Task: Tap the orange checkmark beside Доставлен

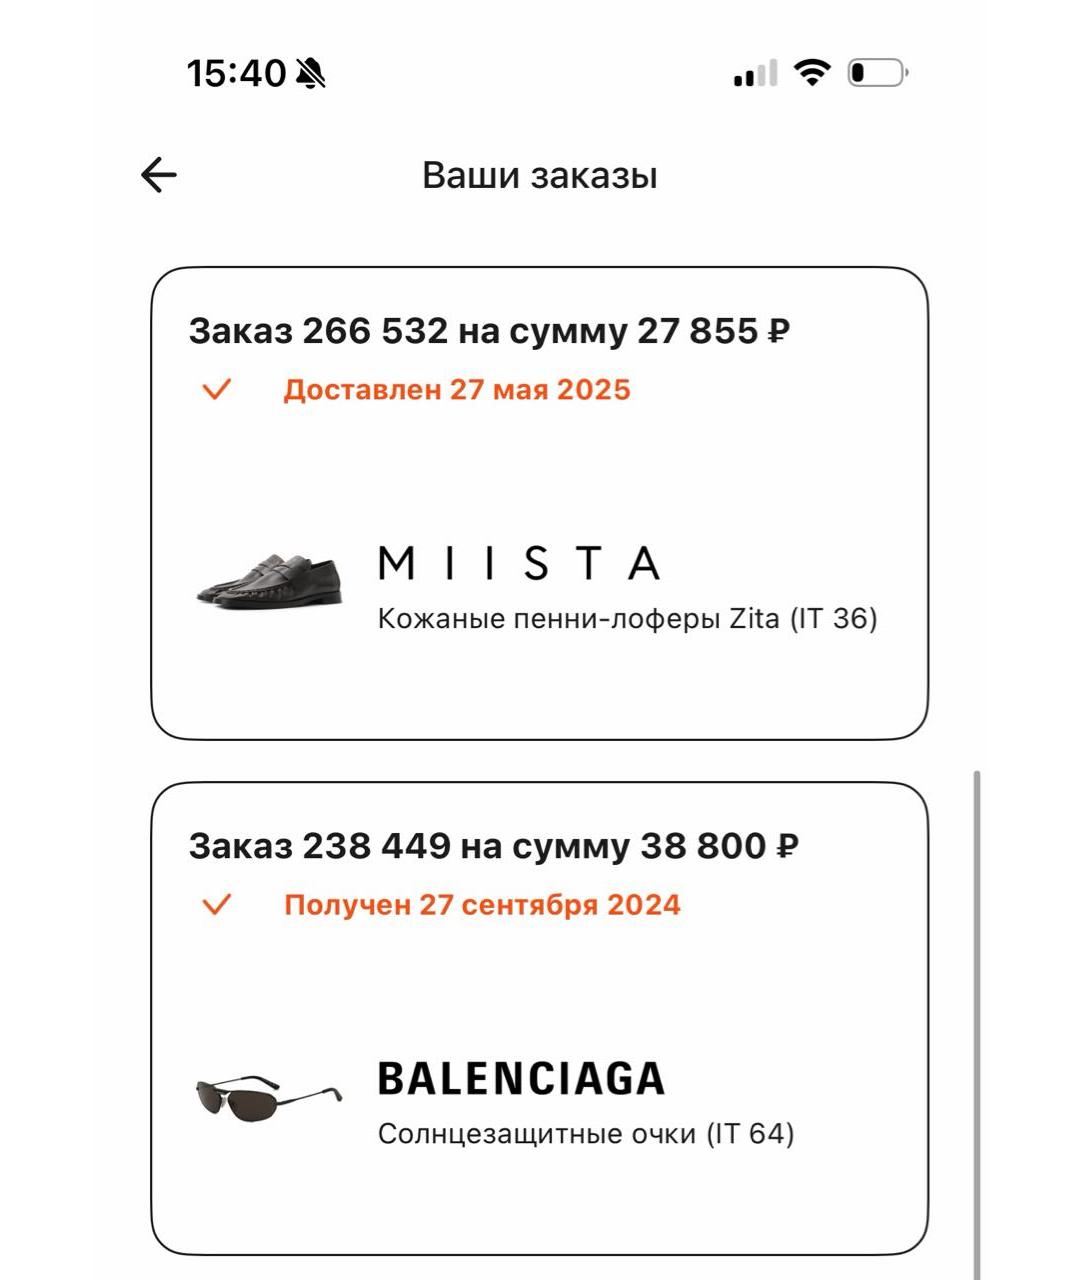Action: click(216, 389)
